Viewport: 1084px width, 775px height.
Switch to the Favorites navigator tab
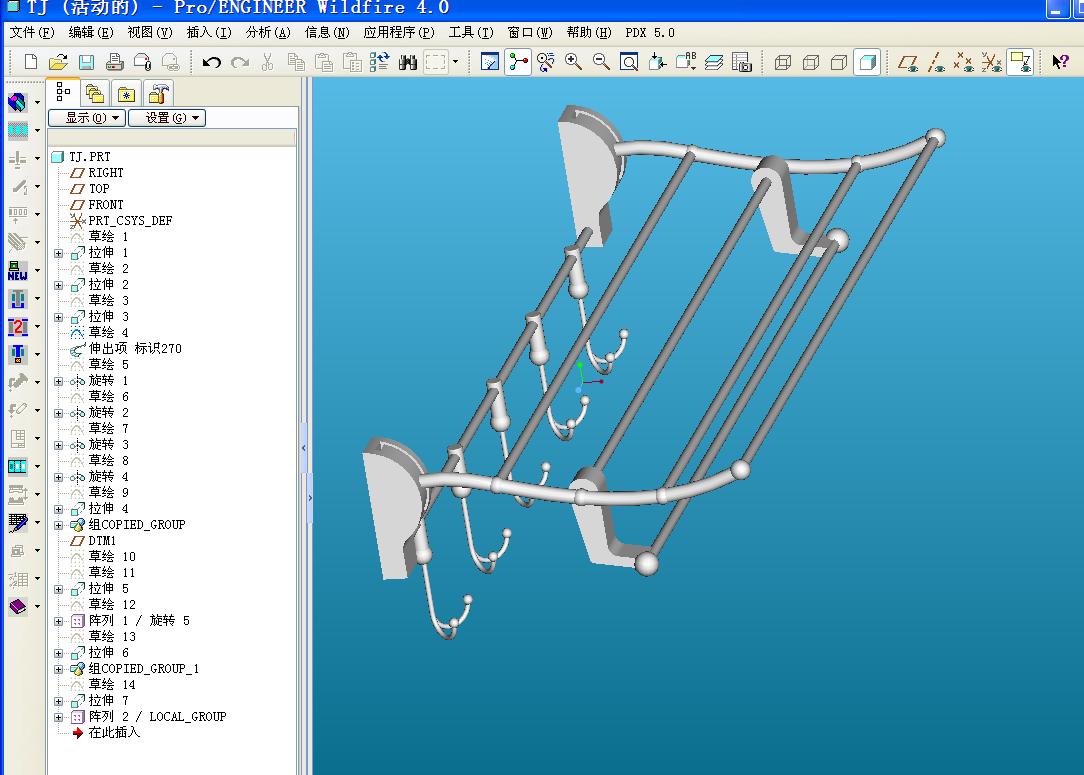tap(127, 93)
